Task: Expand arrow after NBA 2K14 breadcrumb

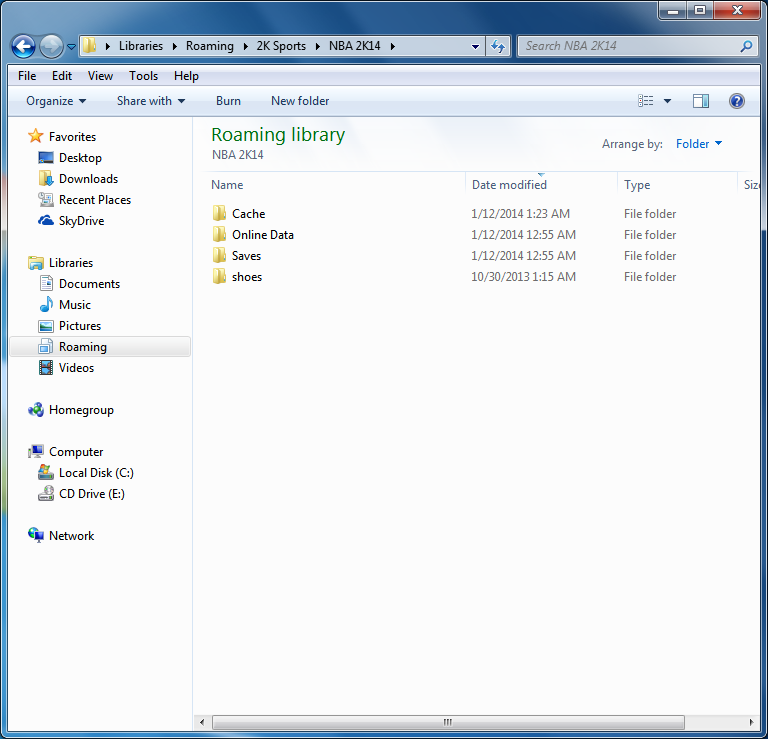Action: [x=393, y=47]
